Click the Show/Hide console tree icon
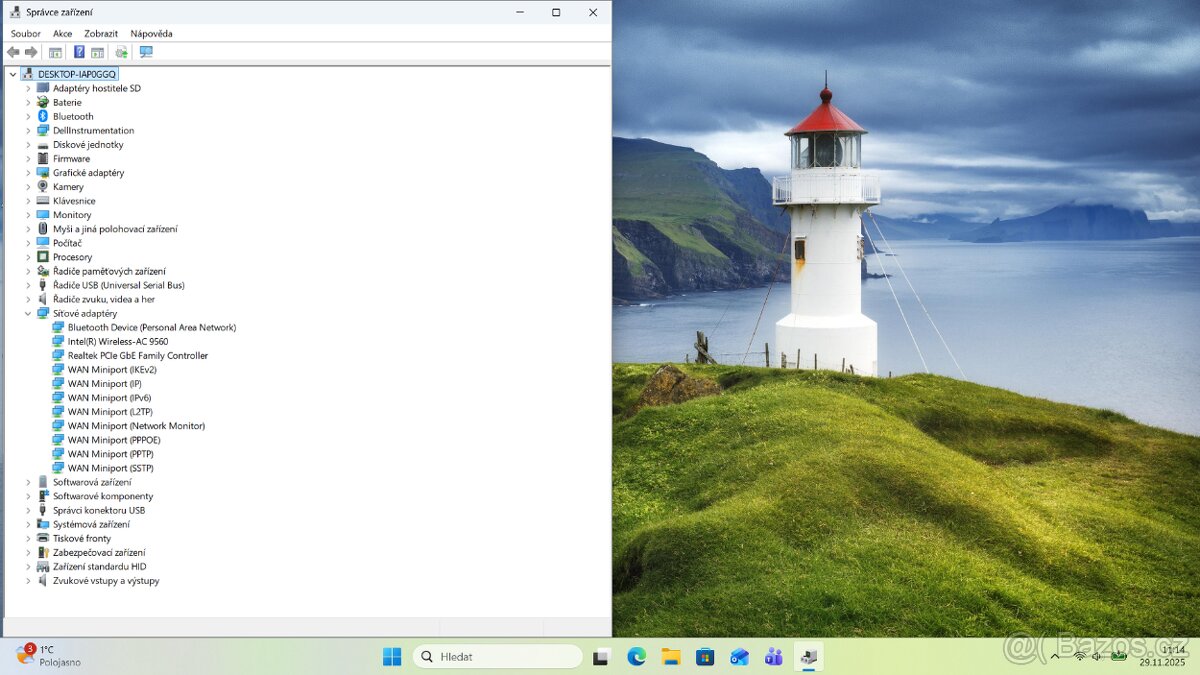 [x=55, y=52]
